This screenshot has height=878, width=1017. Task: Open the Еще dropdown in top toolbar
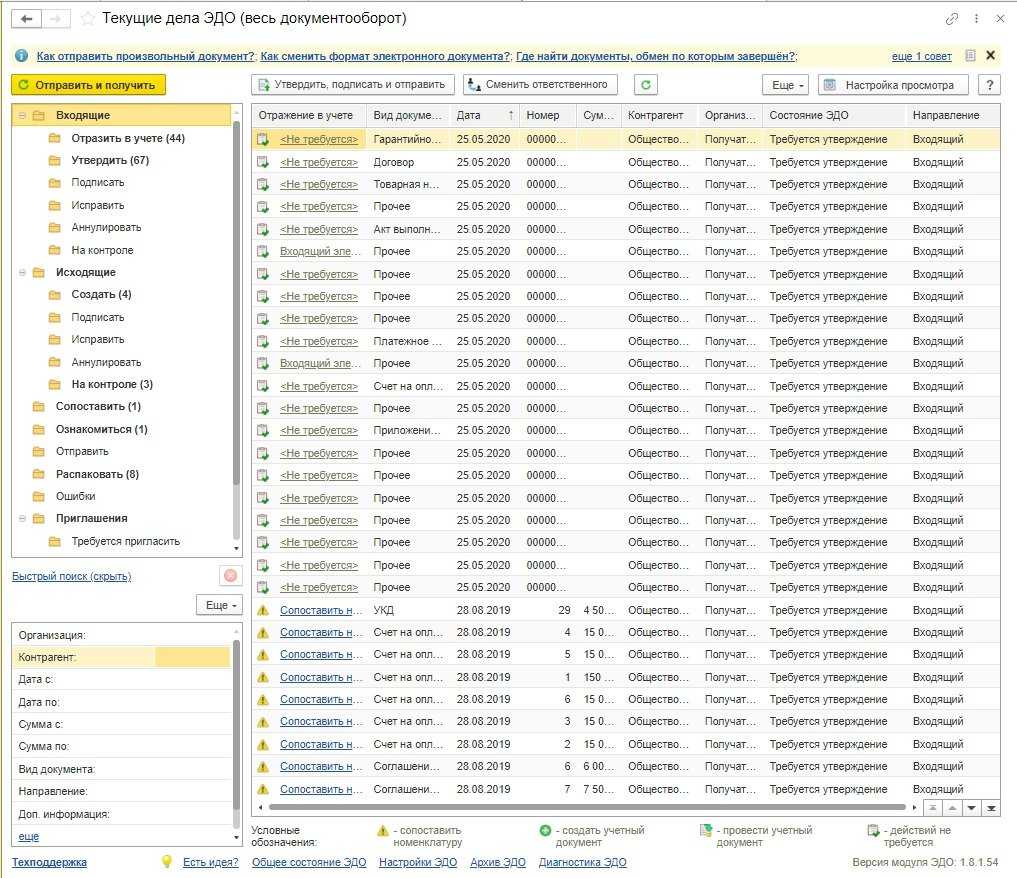coord(784,85)
